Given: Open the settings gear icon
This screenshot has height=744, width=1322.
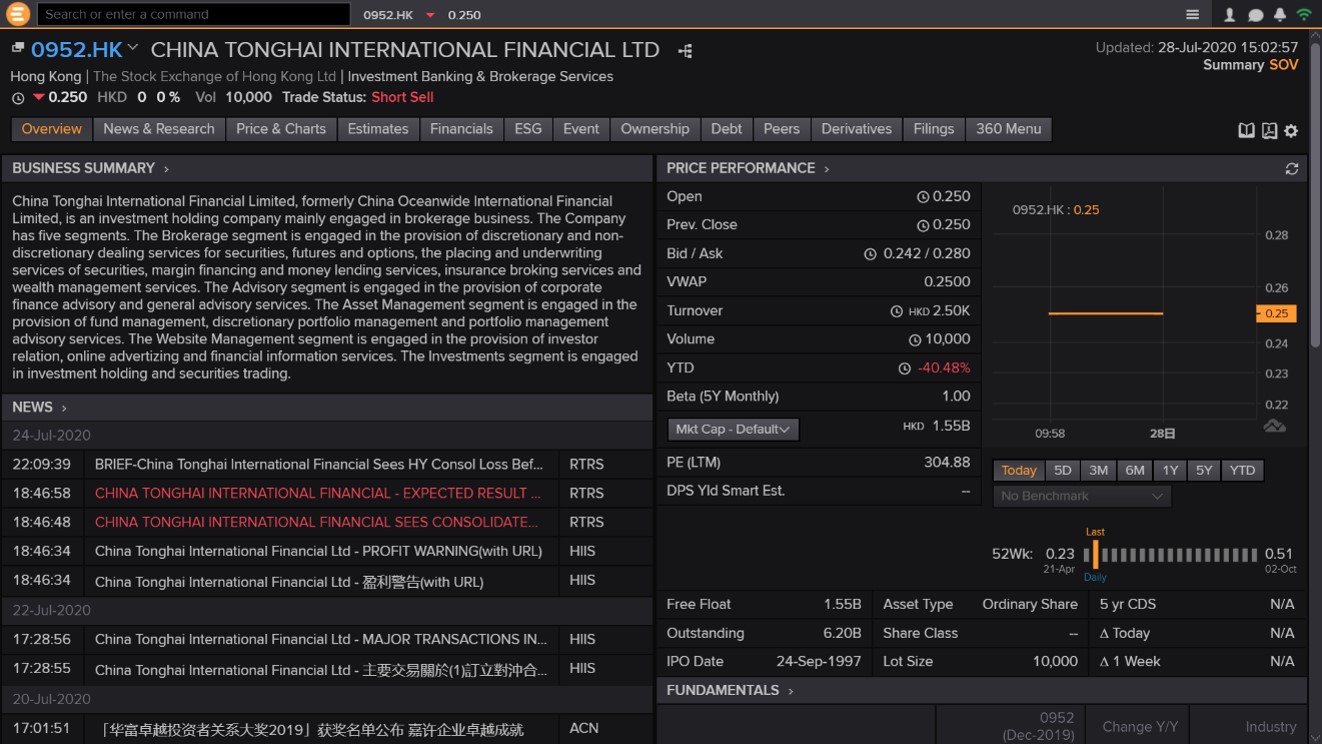Looking at the screenshot, I should tap(1291, 130).
